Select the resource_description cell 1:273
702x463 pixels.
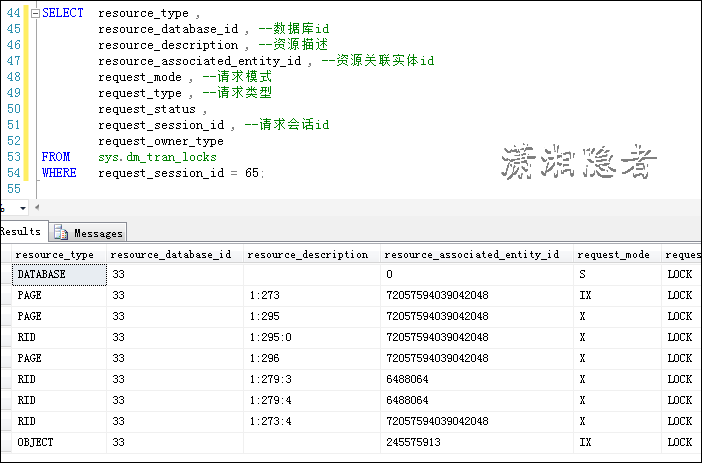click(312, 295)
